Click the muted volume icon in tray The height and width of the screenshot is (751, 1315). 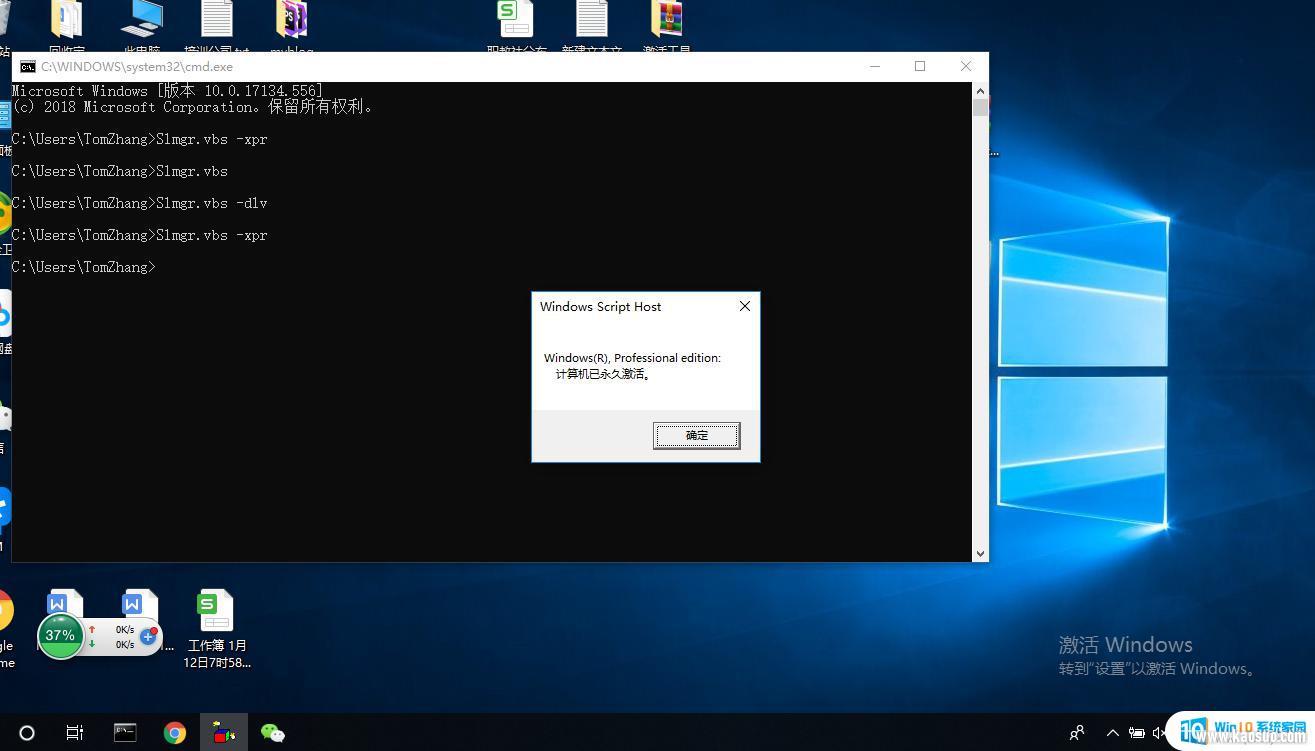(1160, 733)
